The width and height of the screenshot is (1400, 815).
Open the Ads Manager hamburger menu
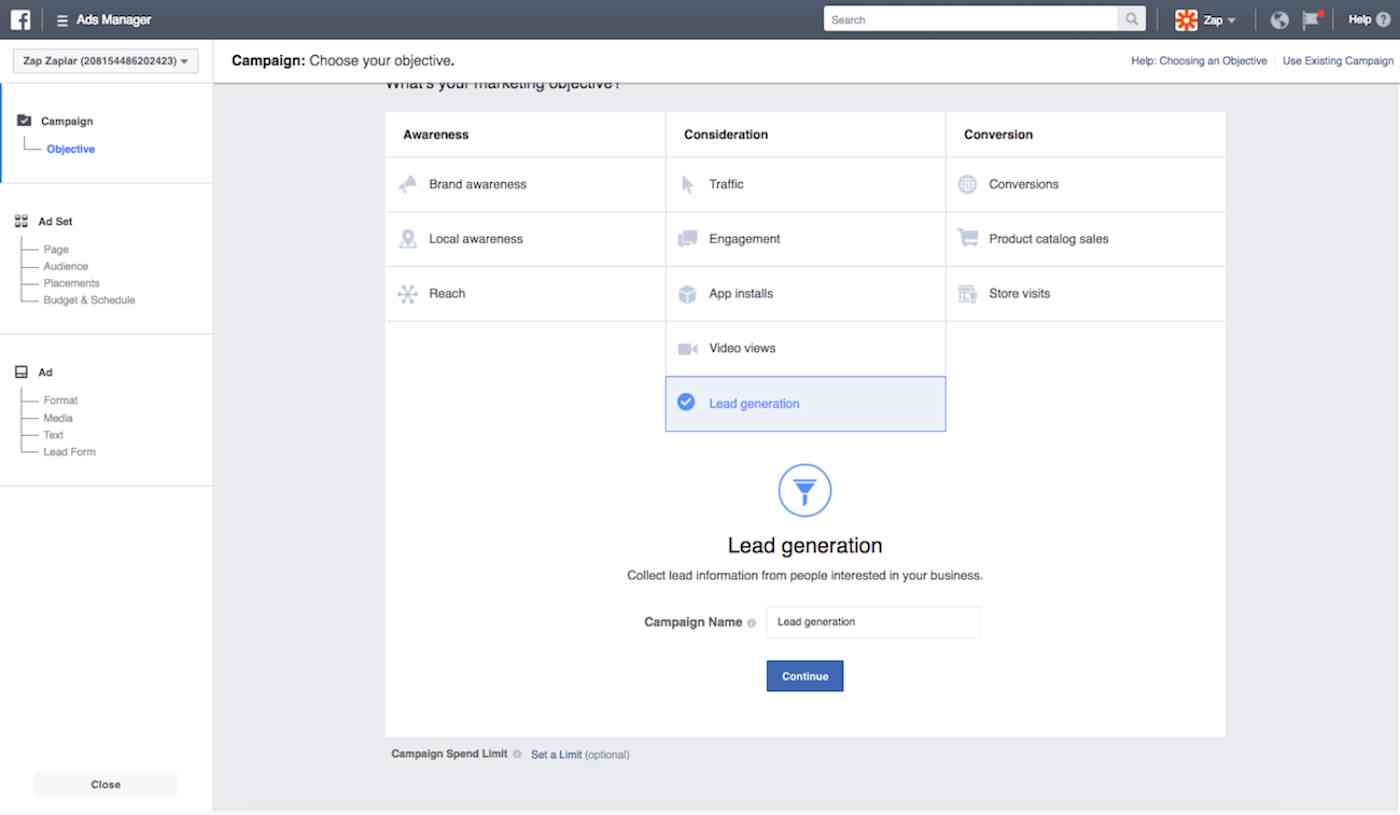pyautogui.click(x=63, y=20)
